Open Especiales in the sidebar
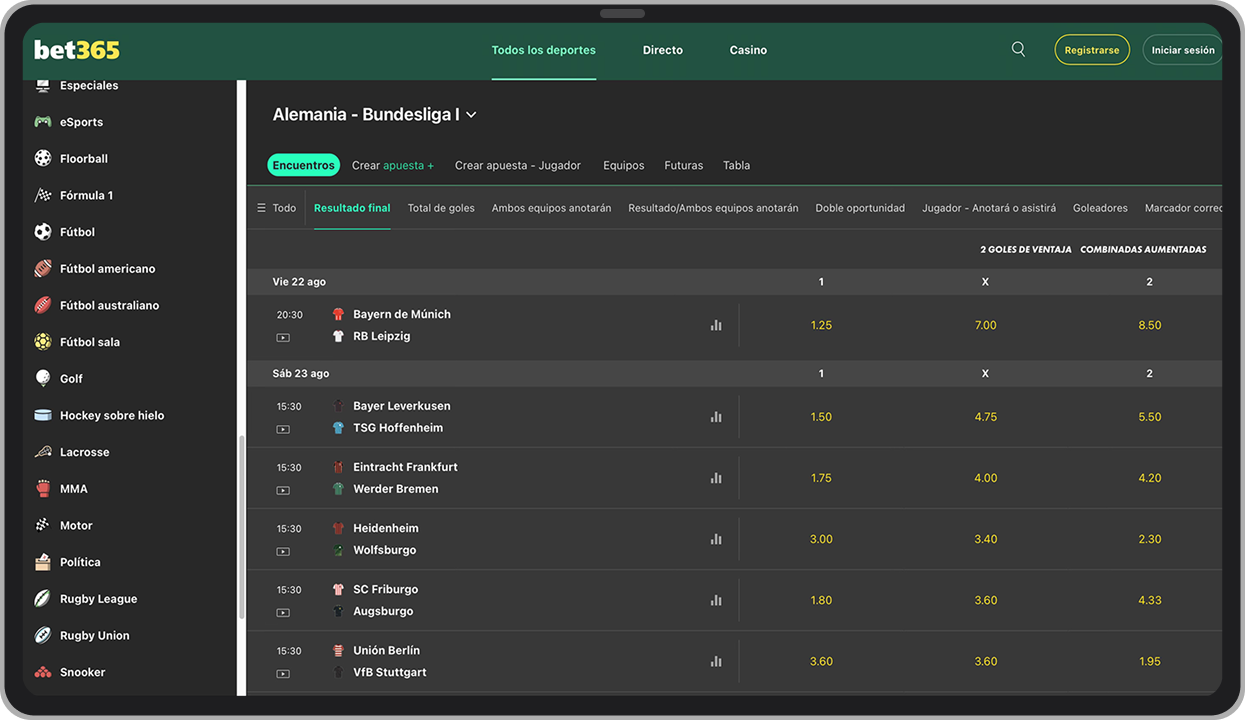 [89, 86]
